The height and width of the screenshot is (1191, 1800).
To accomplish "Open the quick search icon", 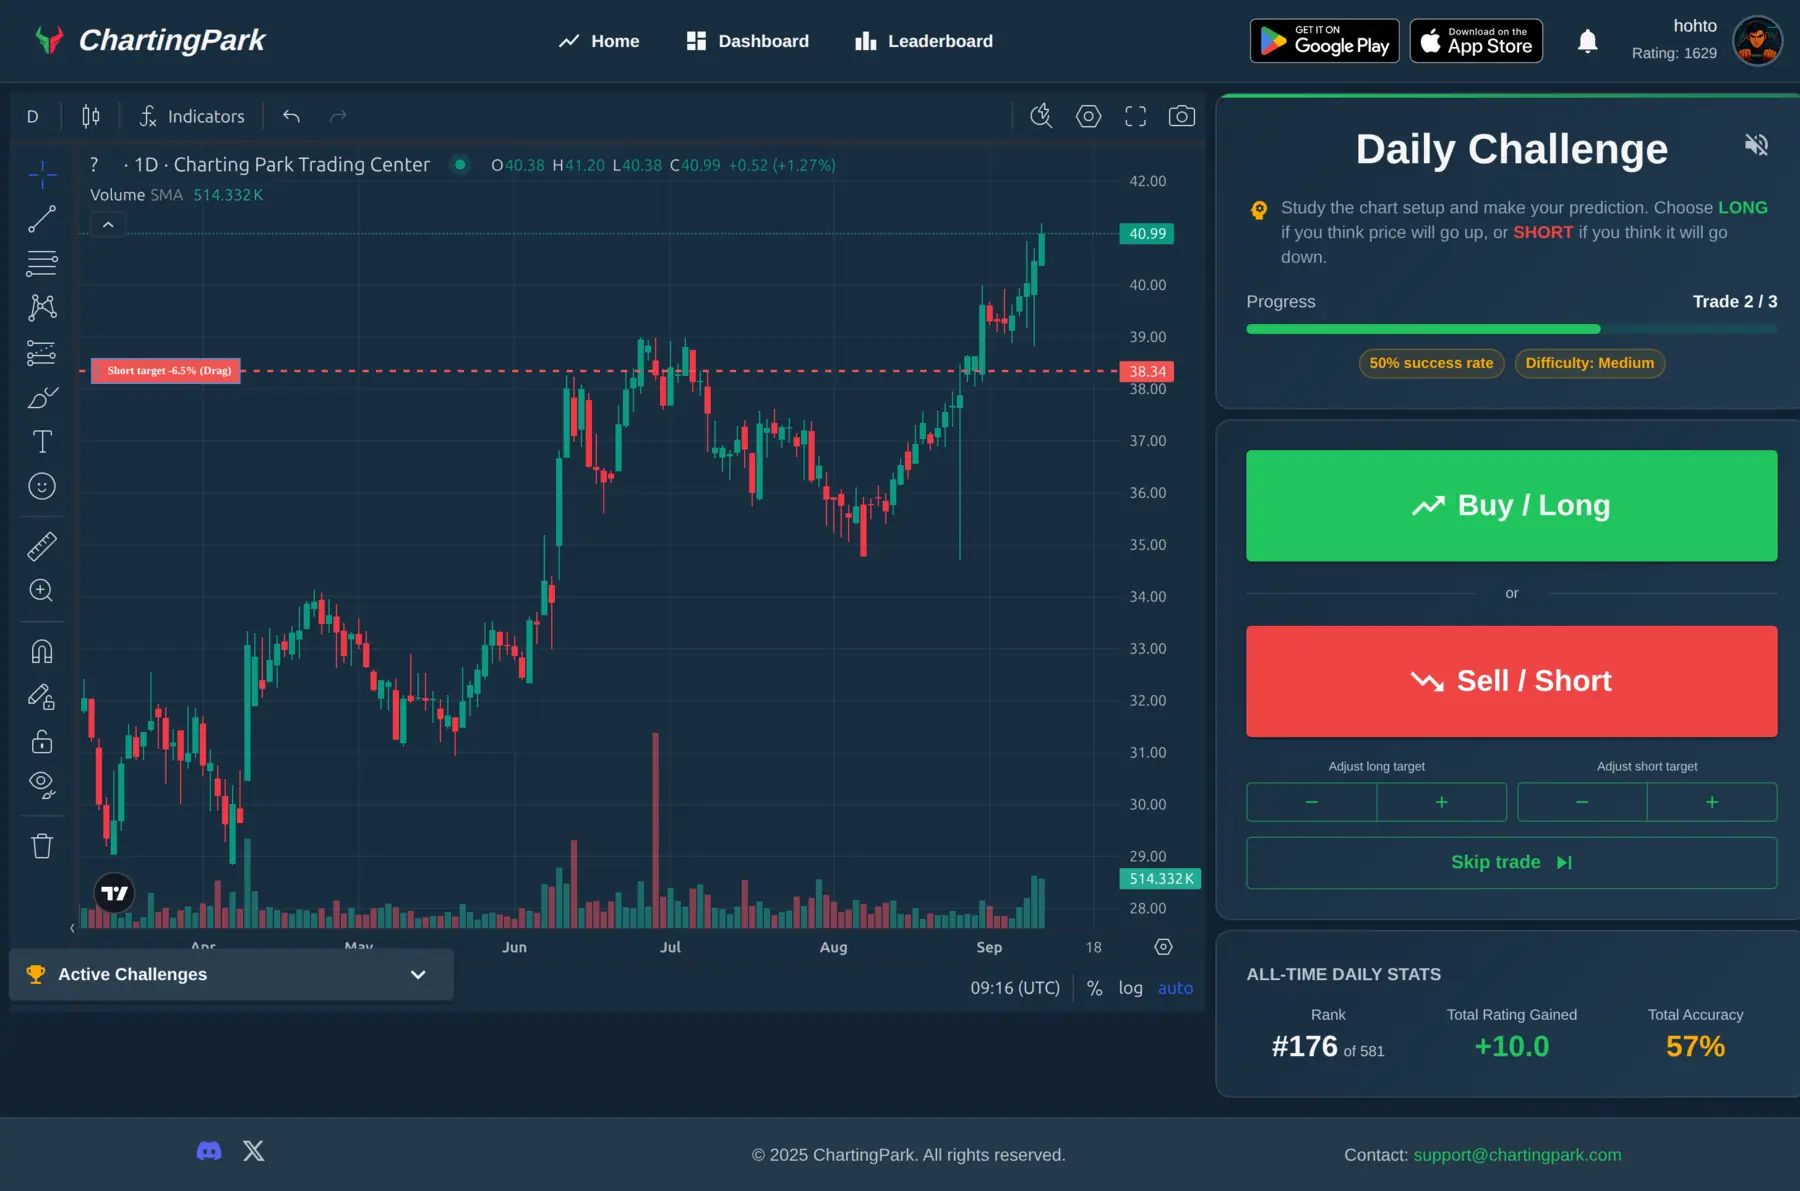I will click(x=1041, y=116).
